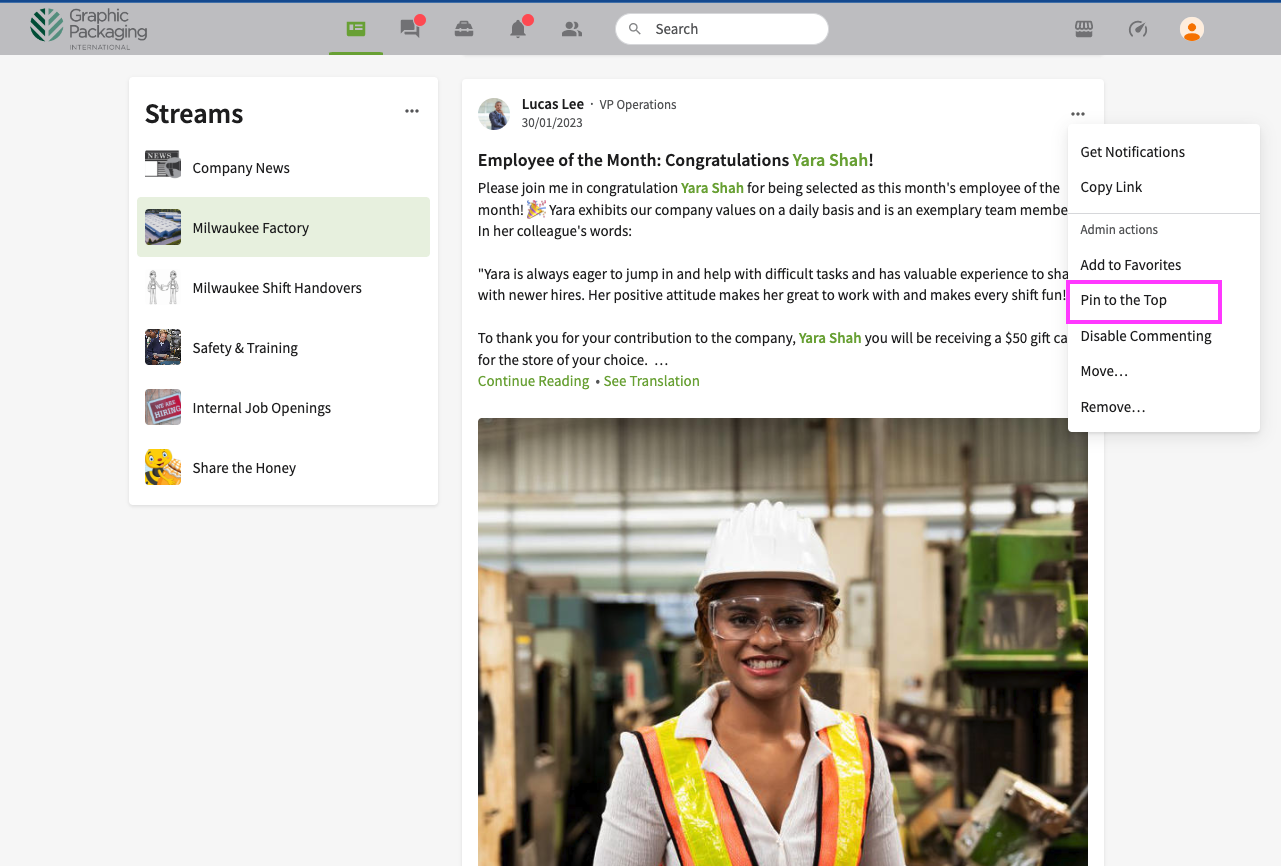The height and width of the screenshot is (866, 1281).
Task: Click the See Translation link
Action: click(651, 381)
